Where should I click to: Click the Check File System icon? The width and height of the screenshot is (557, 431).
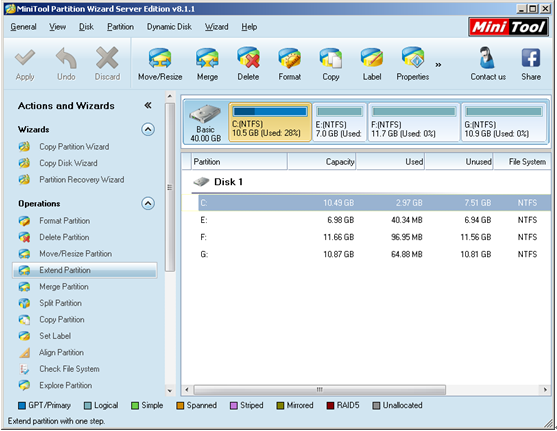[24, 369]
